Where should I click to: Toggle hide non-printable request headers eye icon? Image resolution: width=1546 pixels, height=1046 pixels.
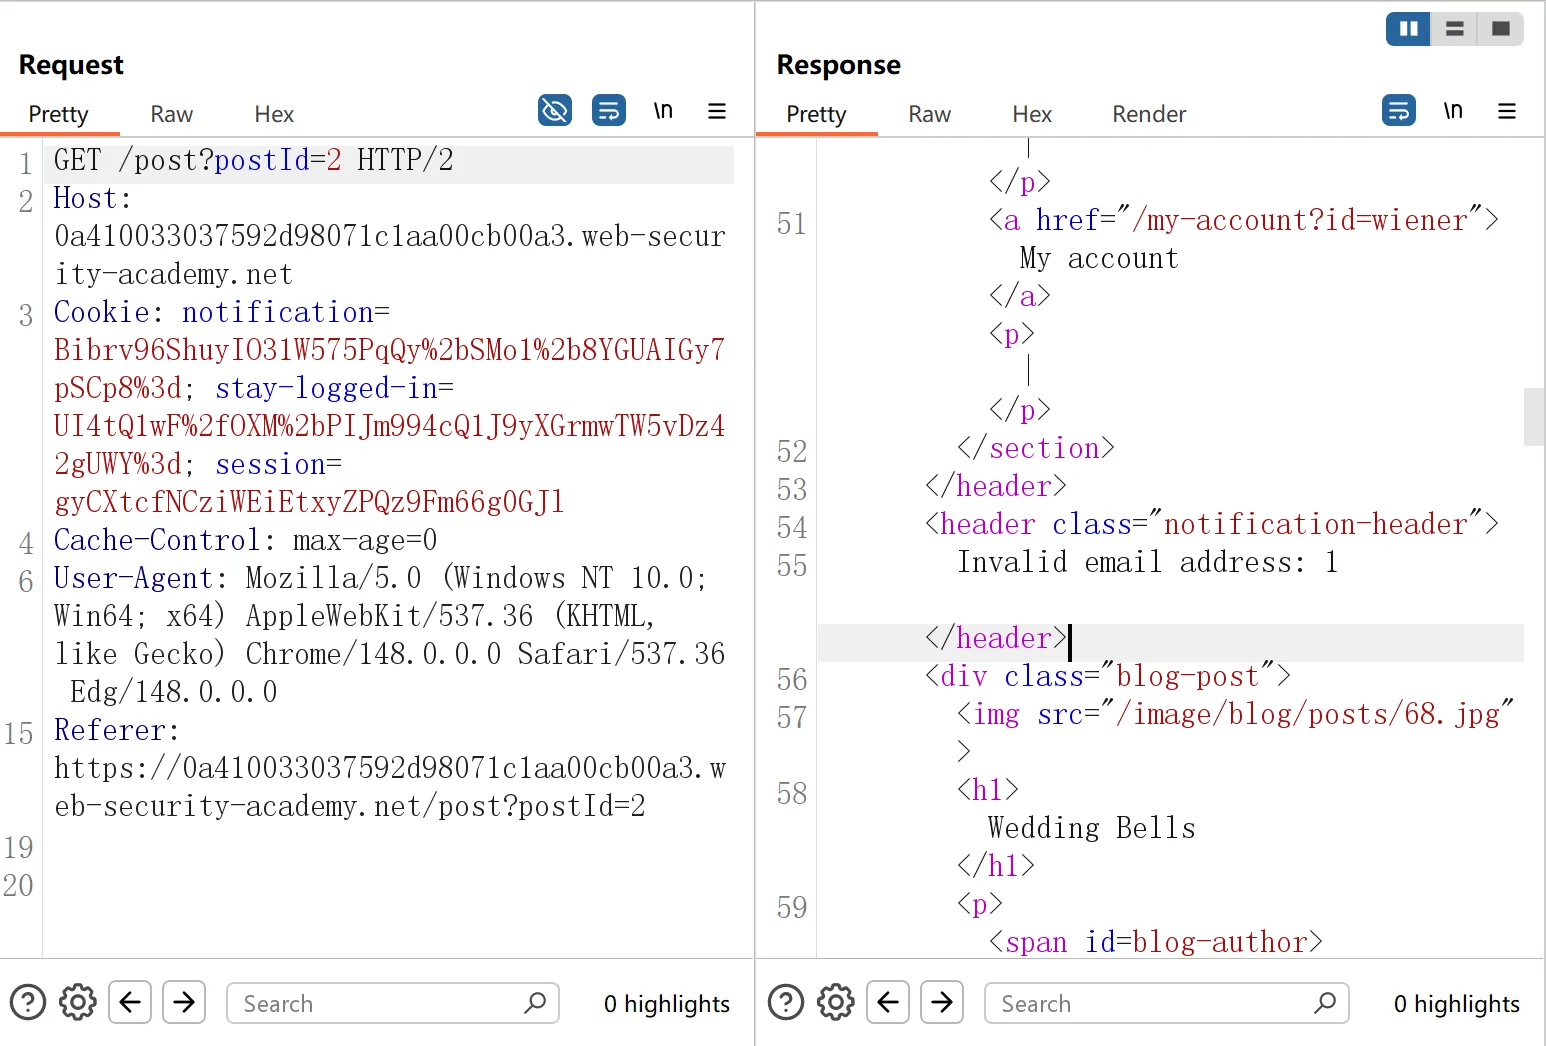(x=555, y=110)
